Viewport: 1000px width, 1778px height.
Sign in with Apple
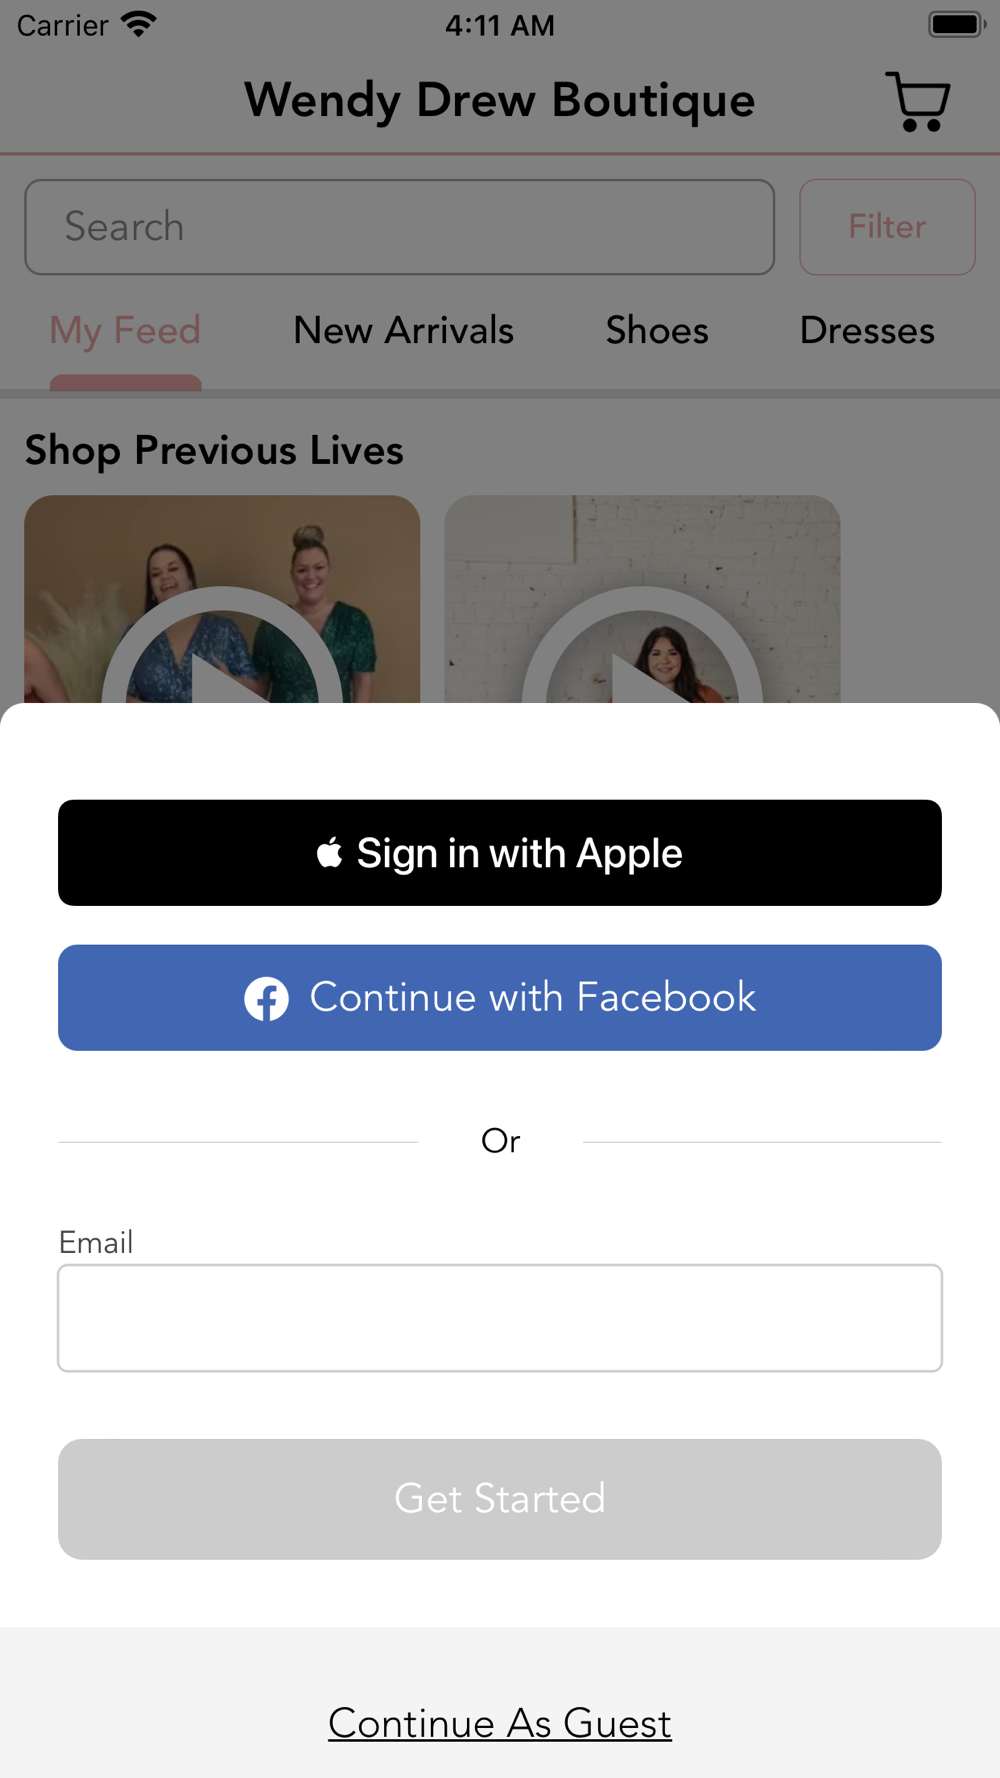click(x=500, y=853)
